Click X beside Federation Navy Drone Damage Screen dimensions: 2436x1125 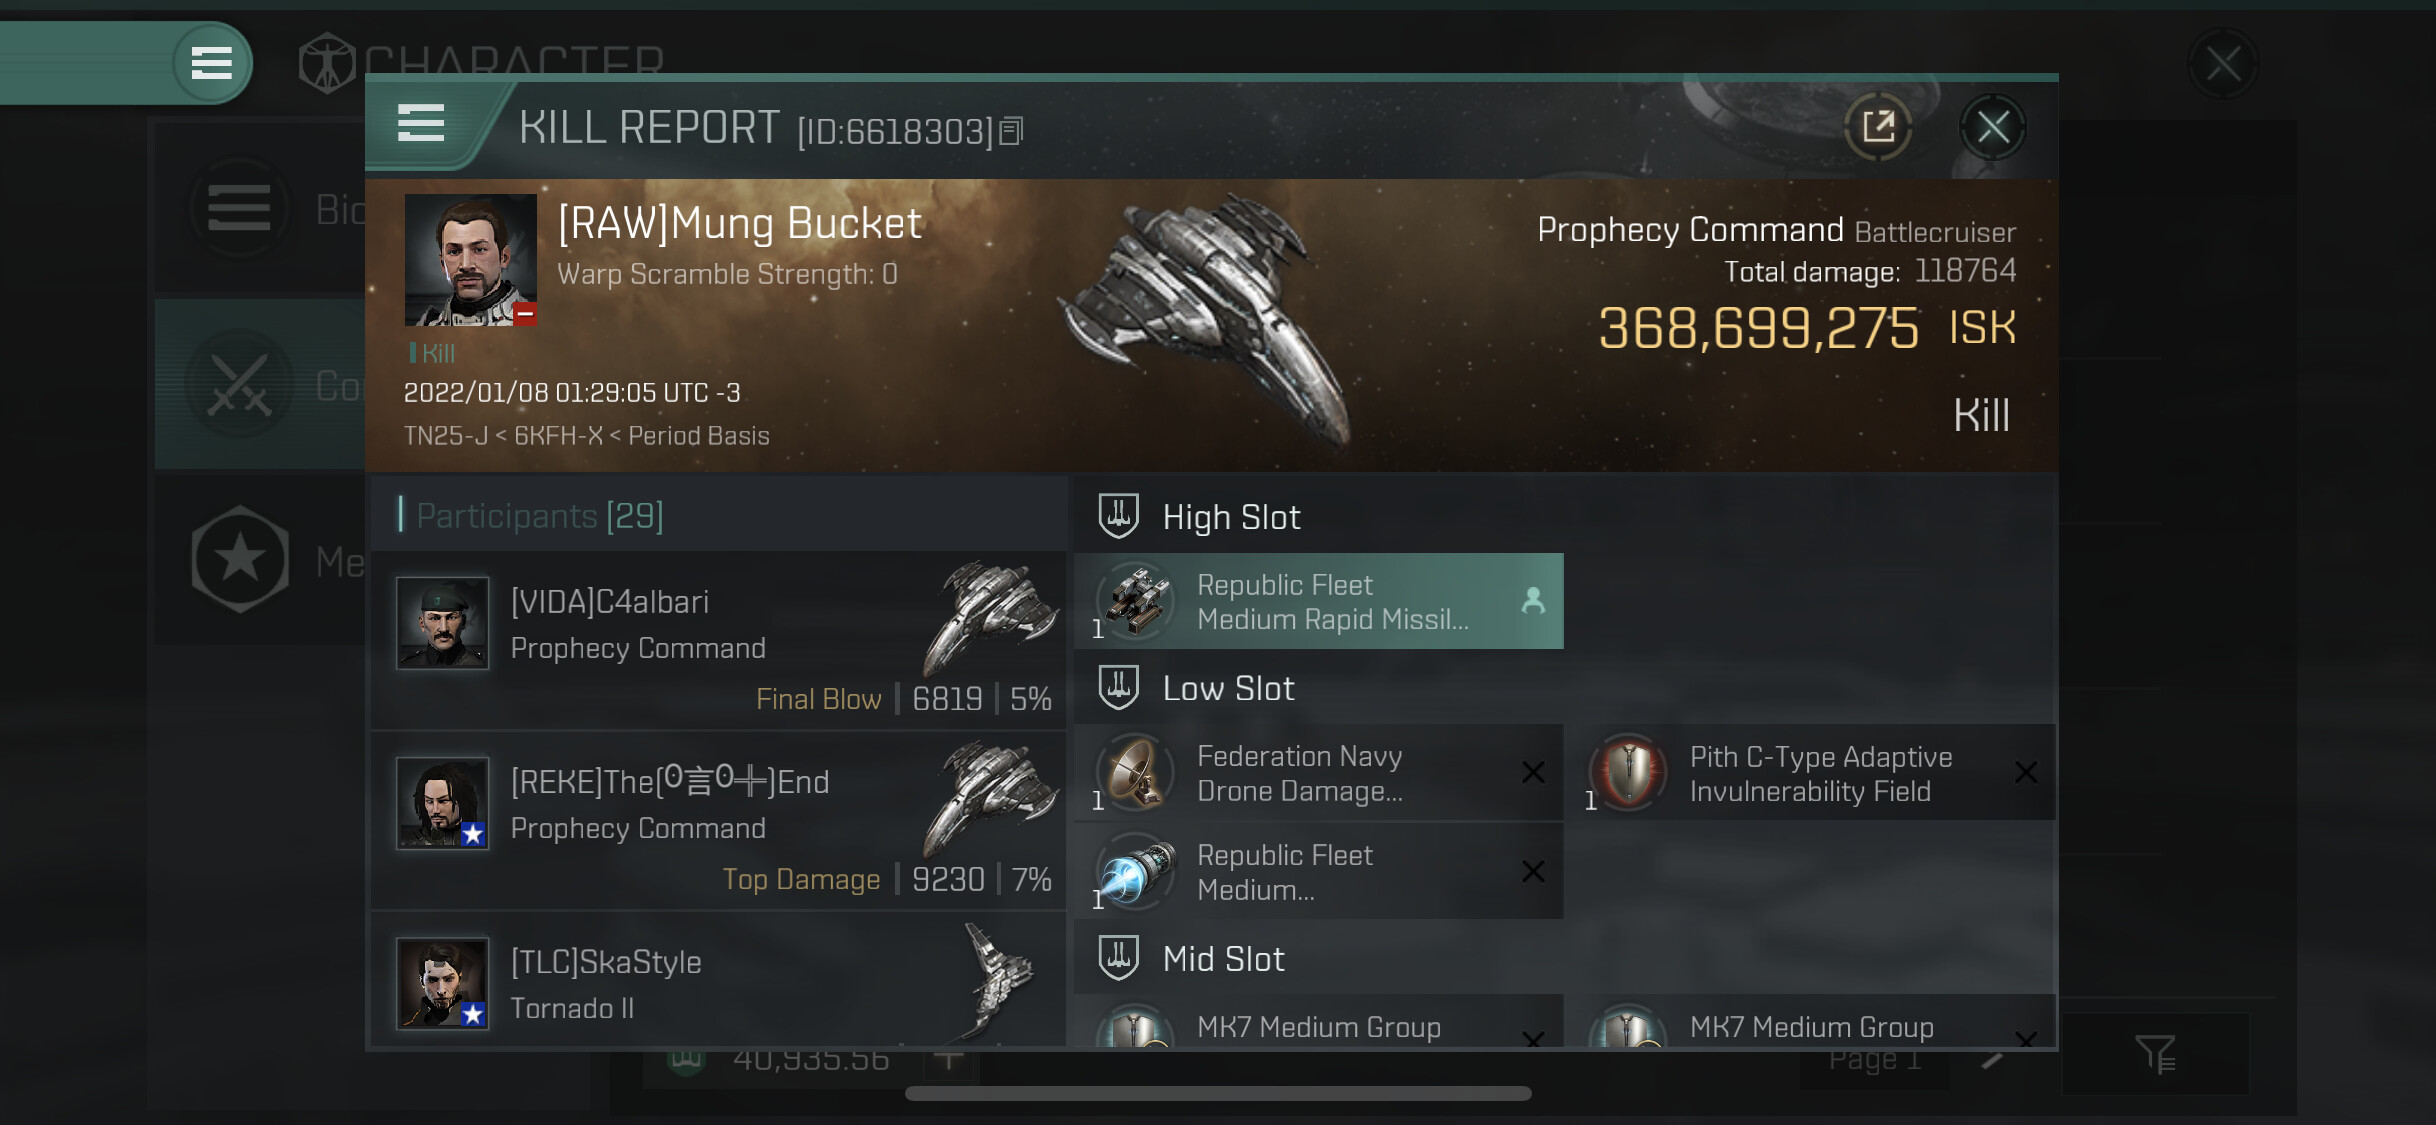pos(1532,772)
